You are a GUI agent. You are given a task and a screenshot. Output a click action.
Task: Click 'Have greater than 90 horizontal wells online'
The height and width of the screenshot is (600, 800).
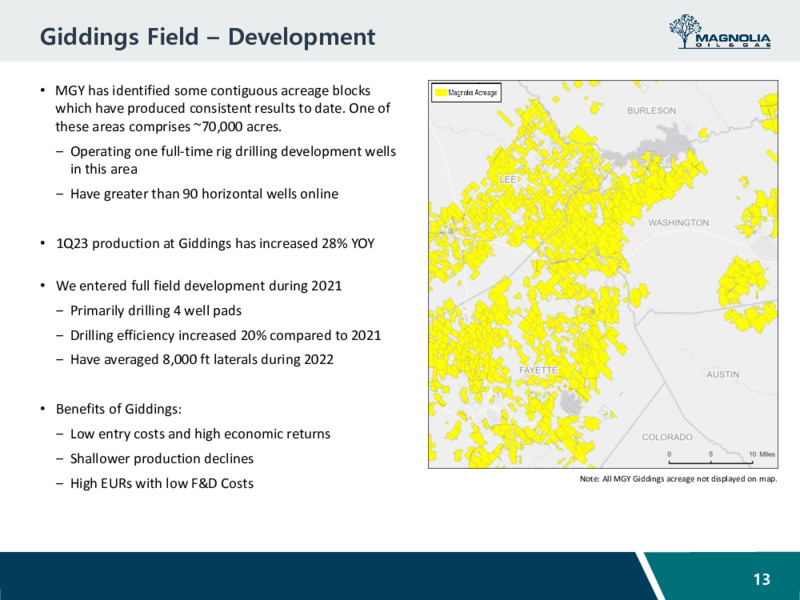pyautogui.click(x=204, y=194)
